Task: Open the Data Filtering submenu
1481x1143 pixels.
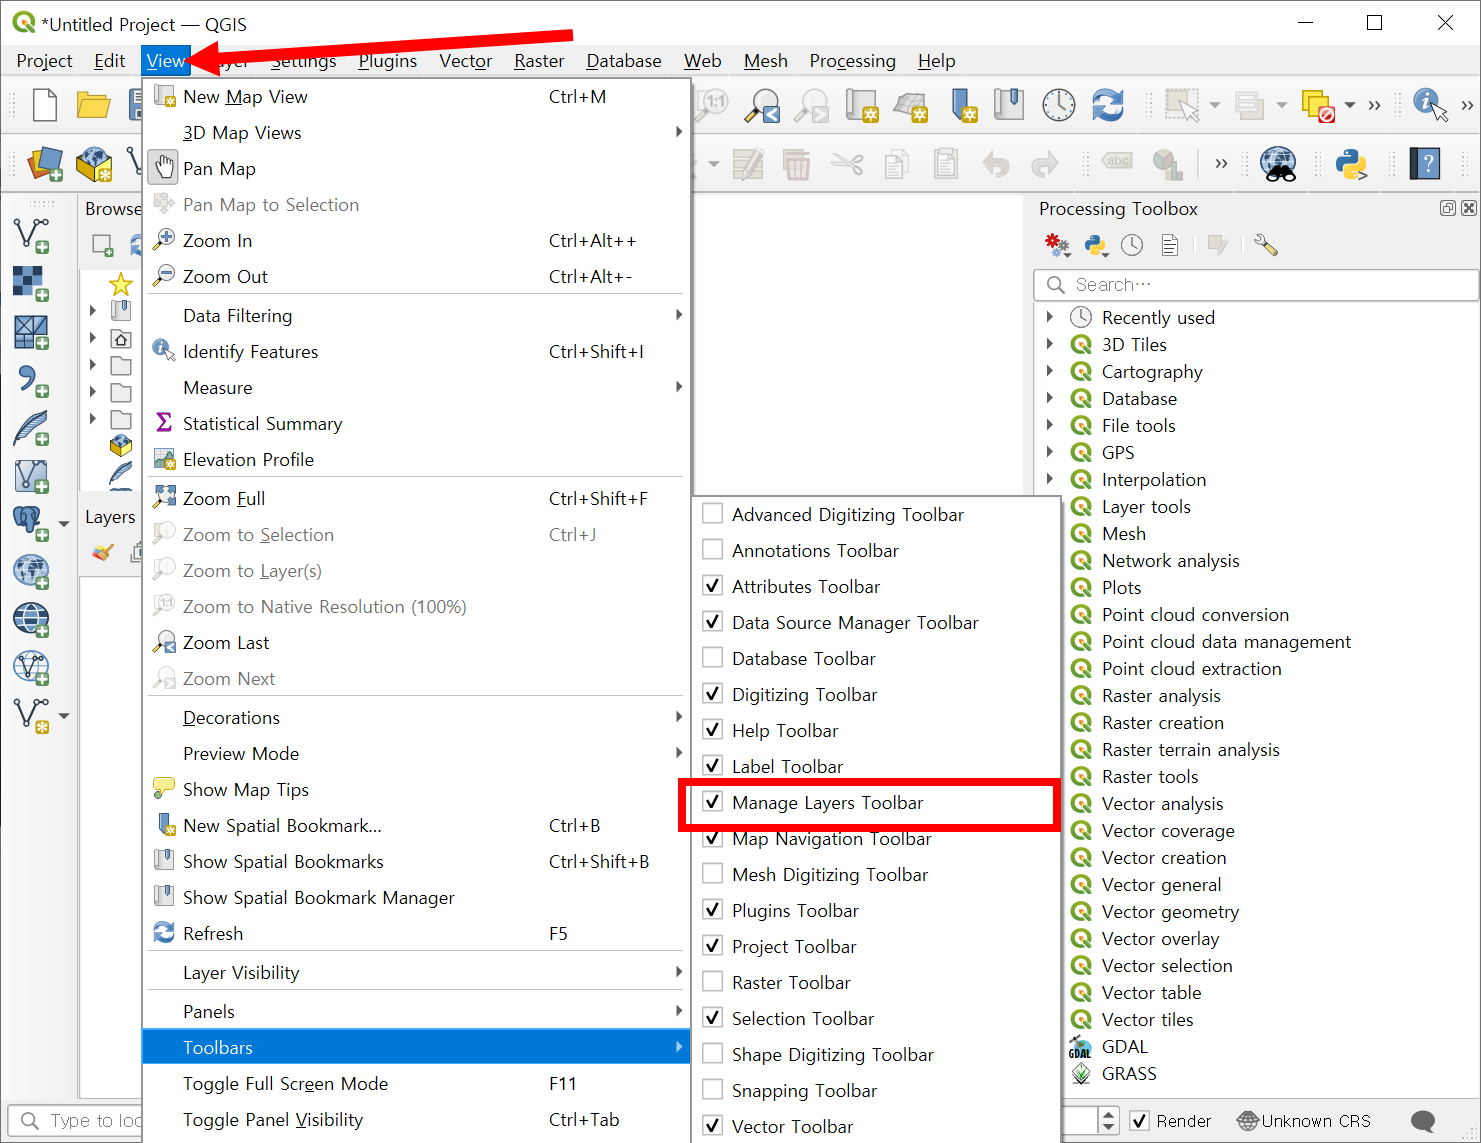Action: point(416,315)
